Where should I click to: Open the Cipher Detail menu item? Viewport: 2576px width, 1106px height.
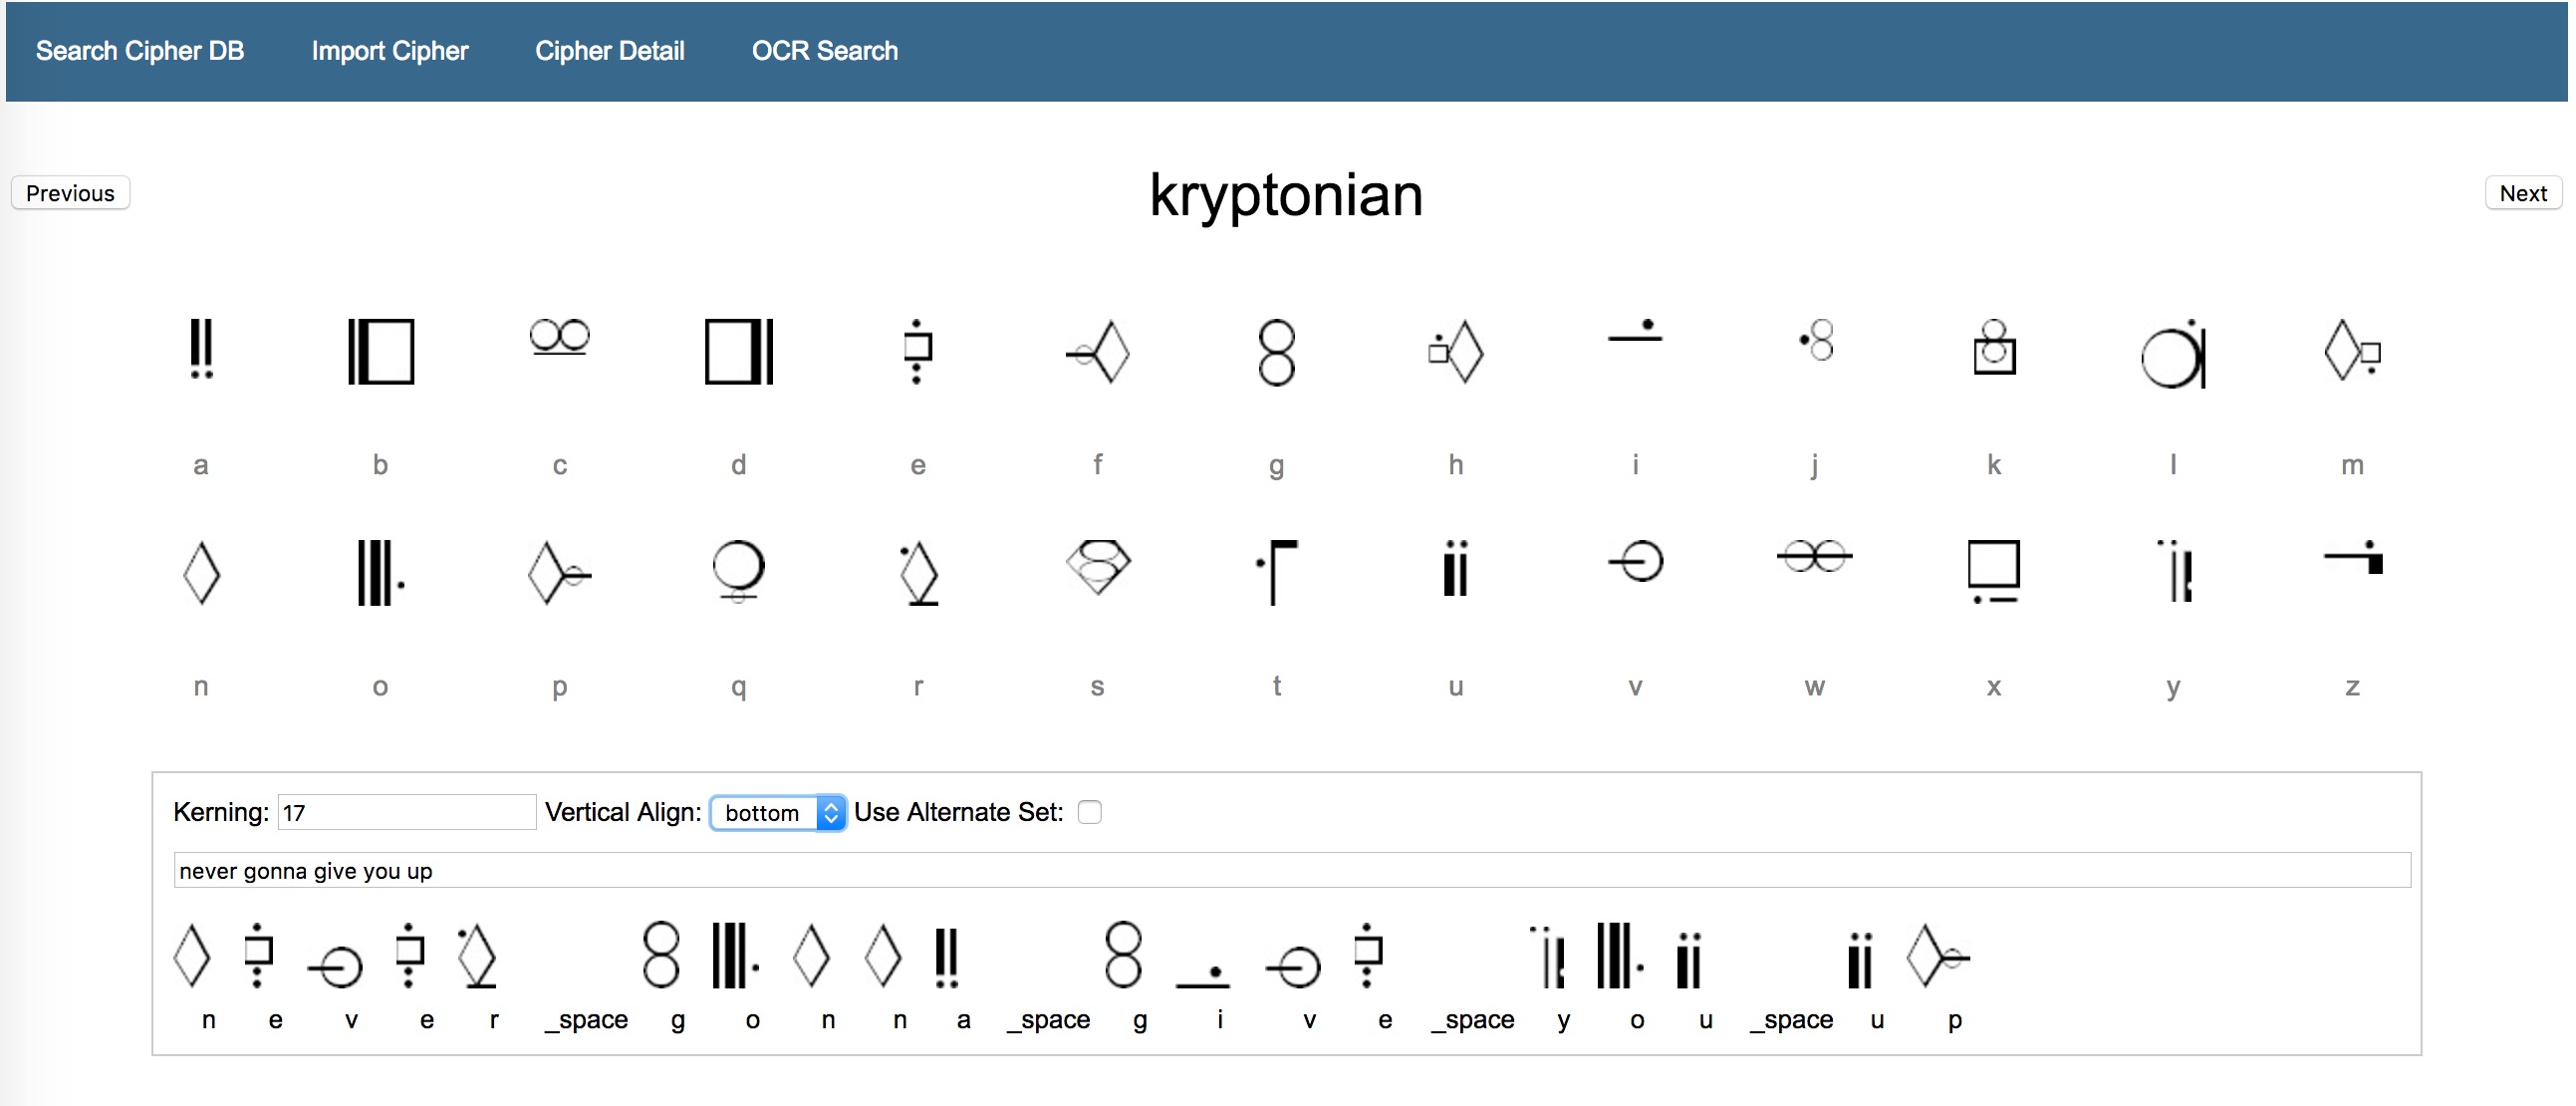tap(609, 51)
